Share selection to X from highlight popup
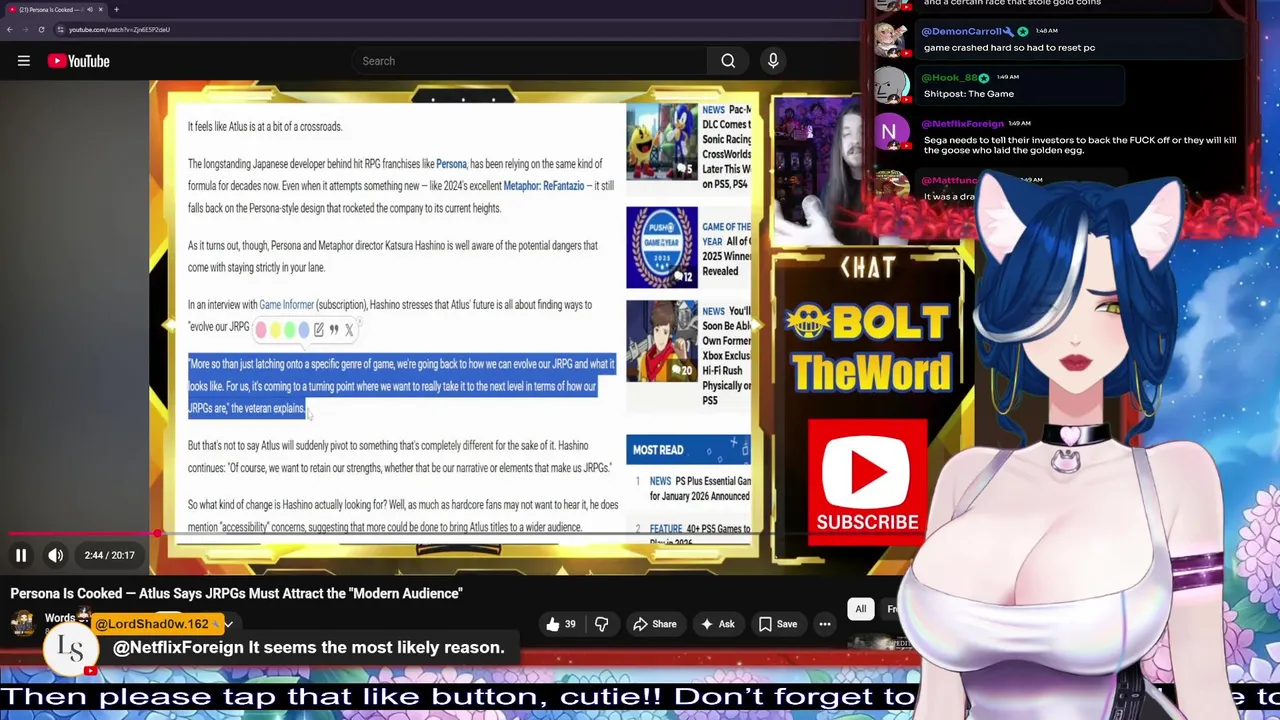Image resolution: width=1280 pixels, height=720 pixels. pos(349,329)
